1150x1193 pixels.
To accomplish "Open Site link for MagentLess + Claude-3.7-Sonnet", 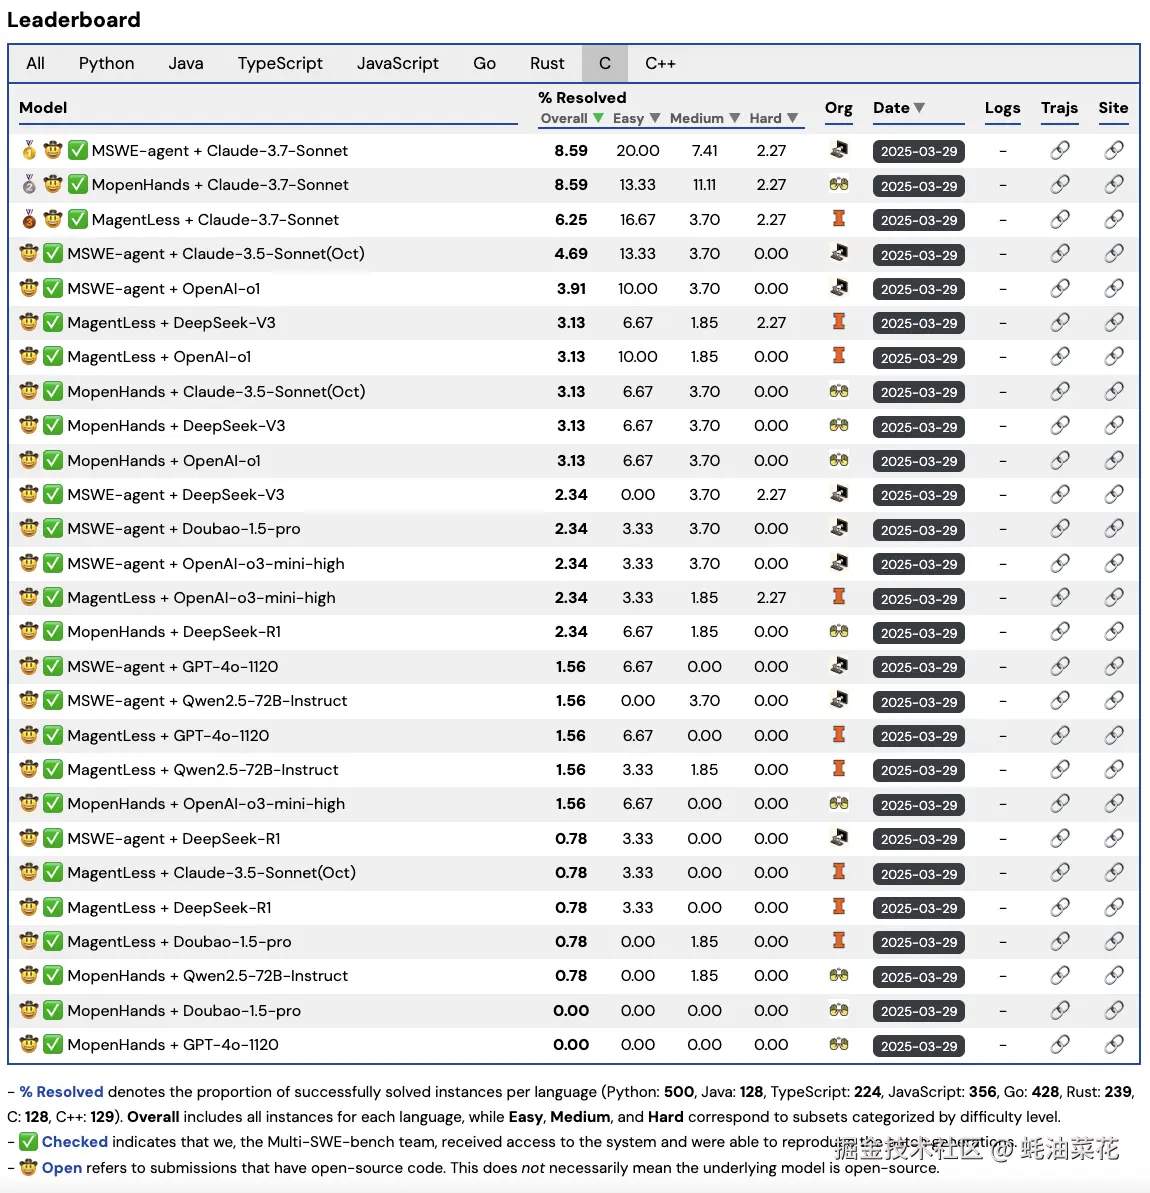I will click(x=1113, y=220).
